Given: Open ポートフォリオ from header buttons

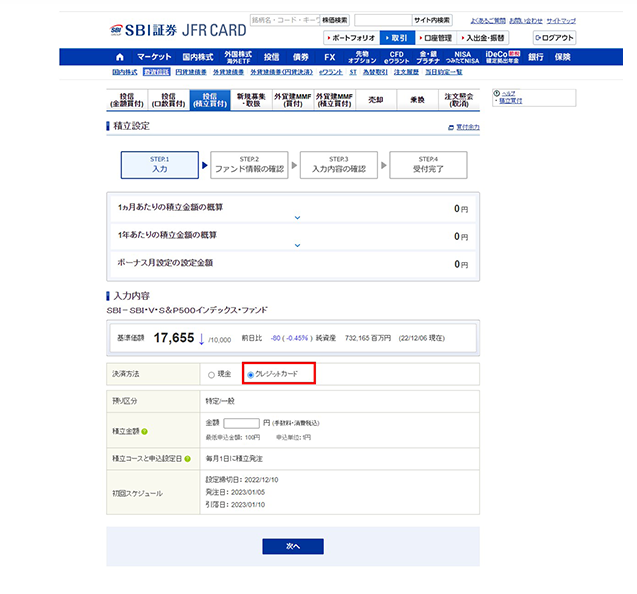Looking at the screenshot, I should pos(350,37).
